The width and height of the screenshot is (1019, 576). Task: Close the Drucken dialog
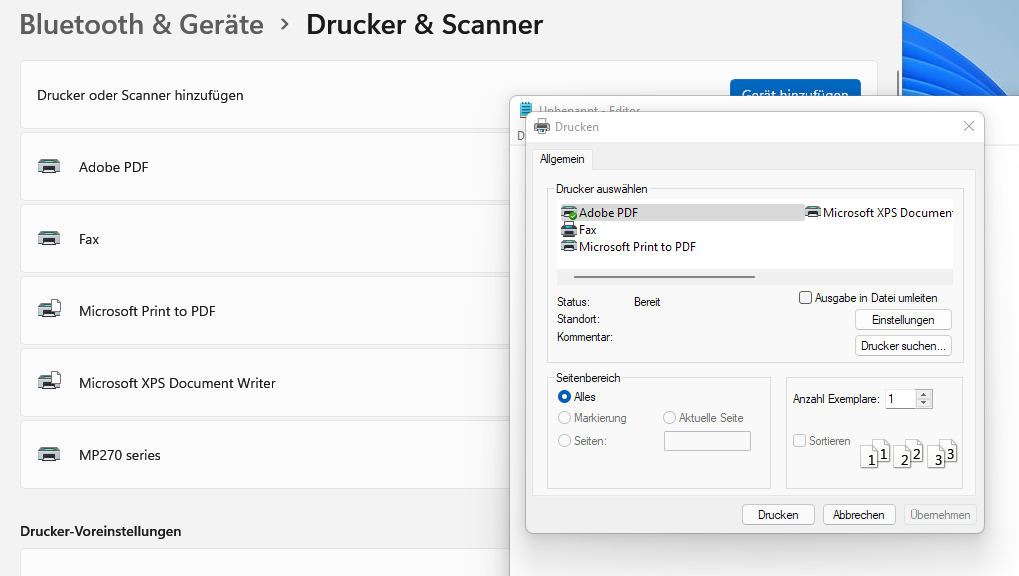pos(968,126)
